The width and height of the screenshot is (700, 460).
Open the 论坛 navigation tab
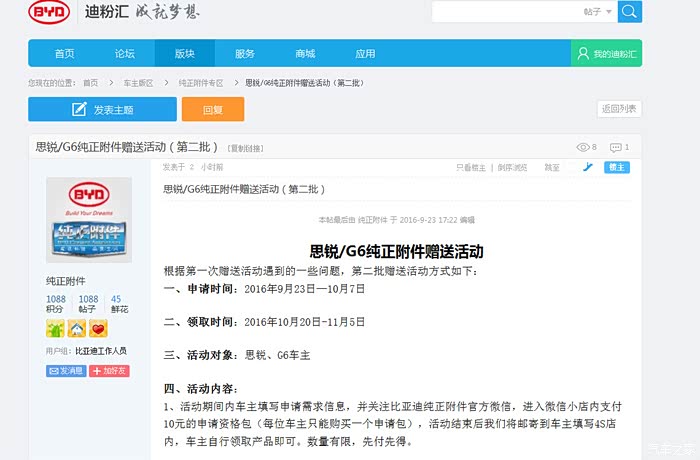pos(124,54)
